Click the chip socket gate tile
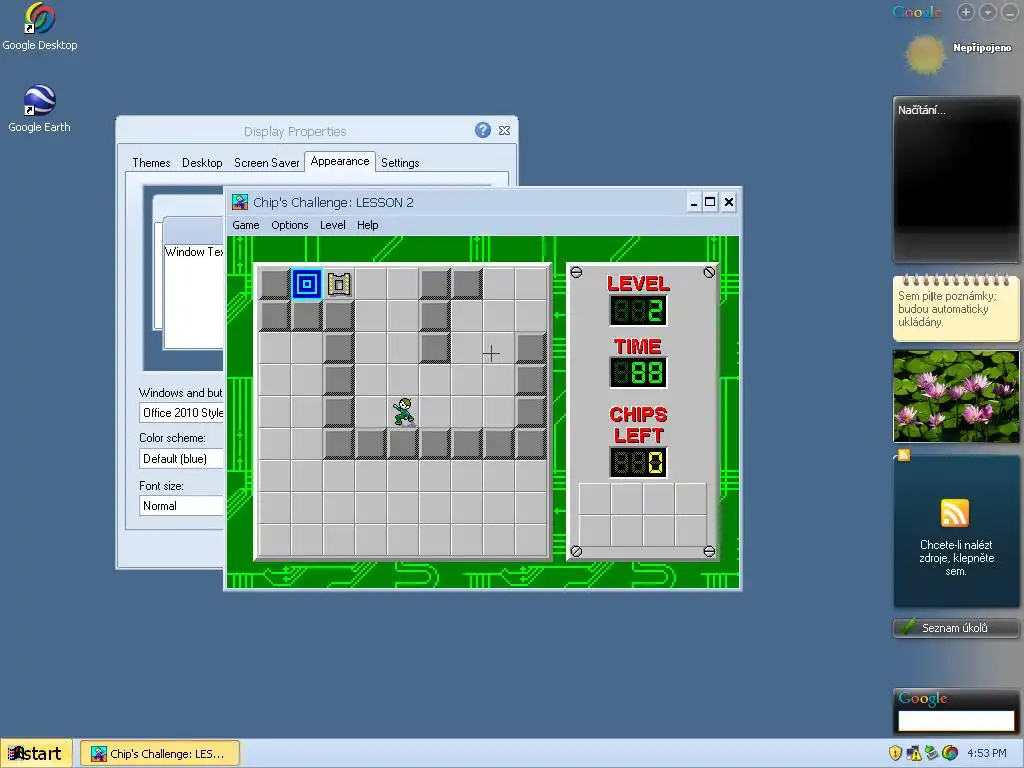 coord(339,284)
